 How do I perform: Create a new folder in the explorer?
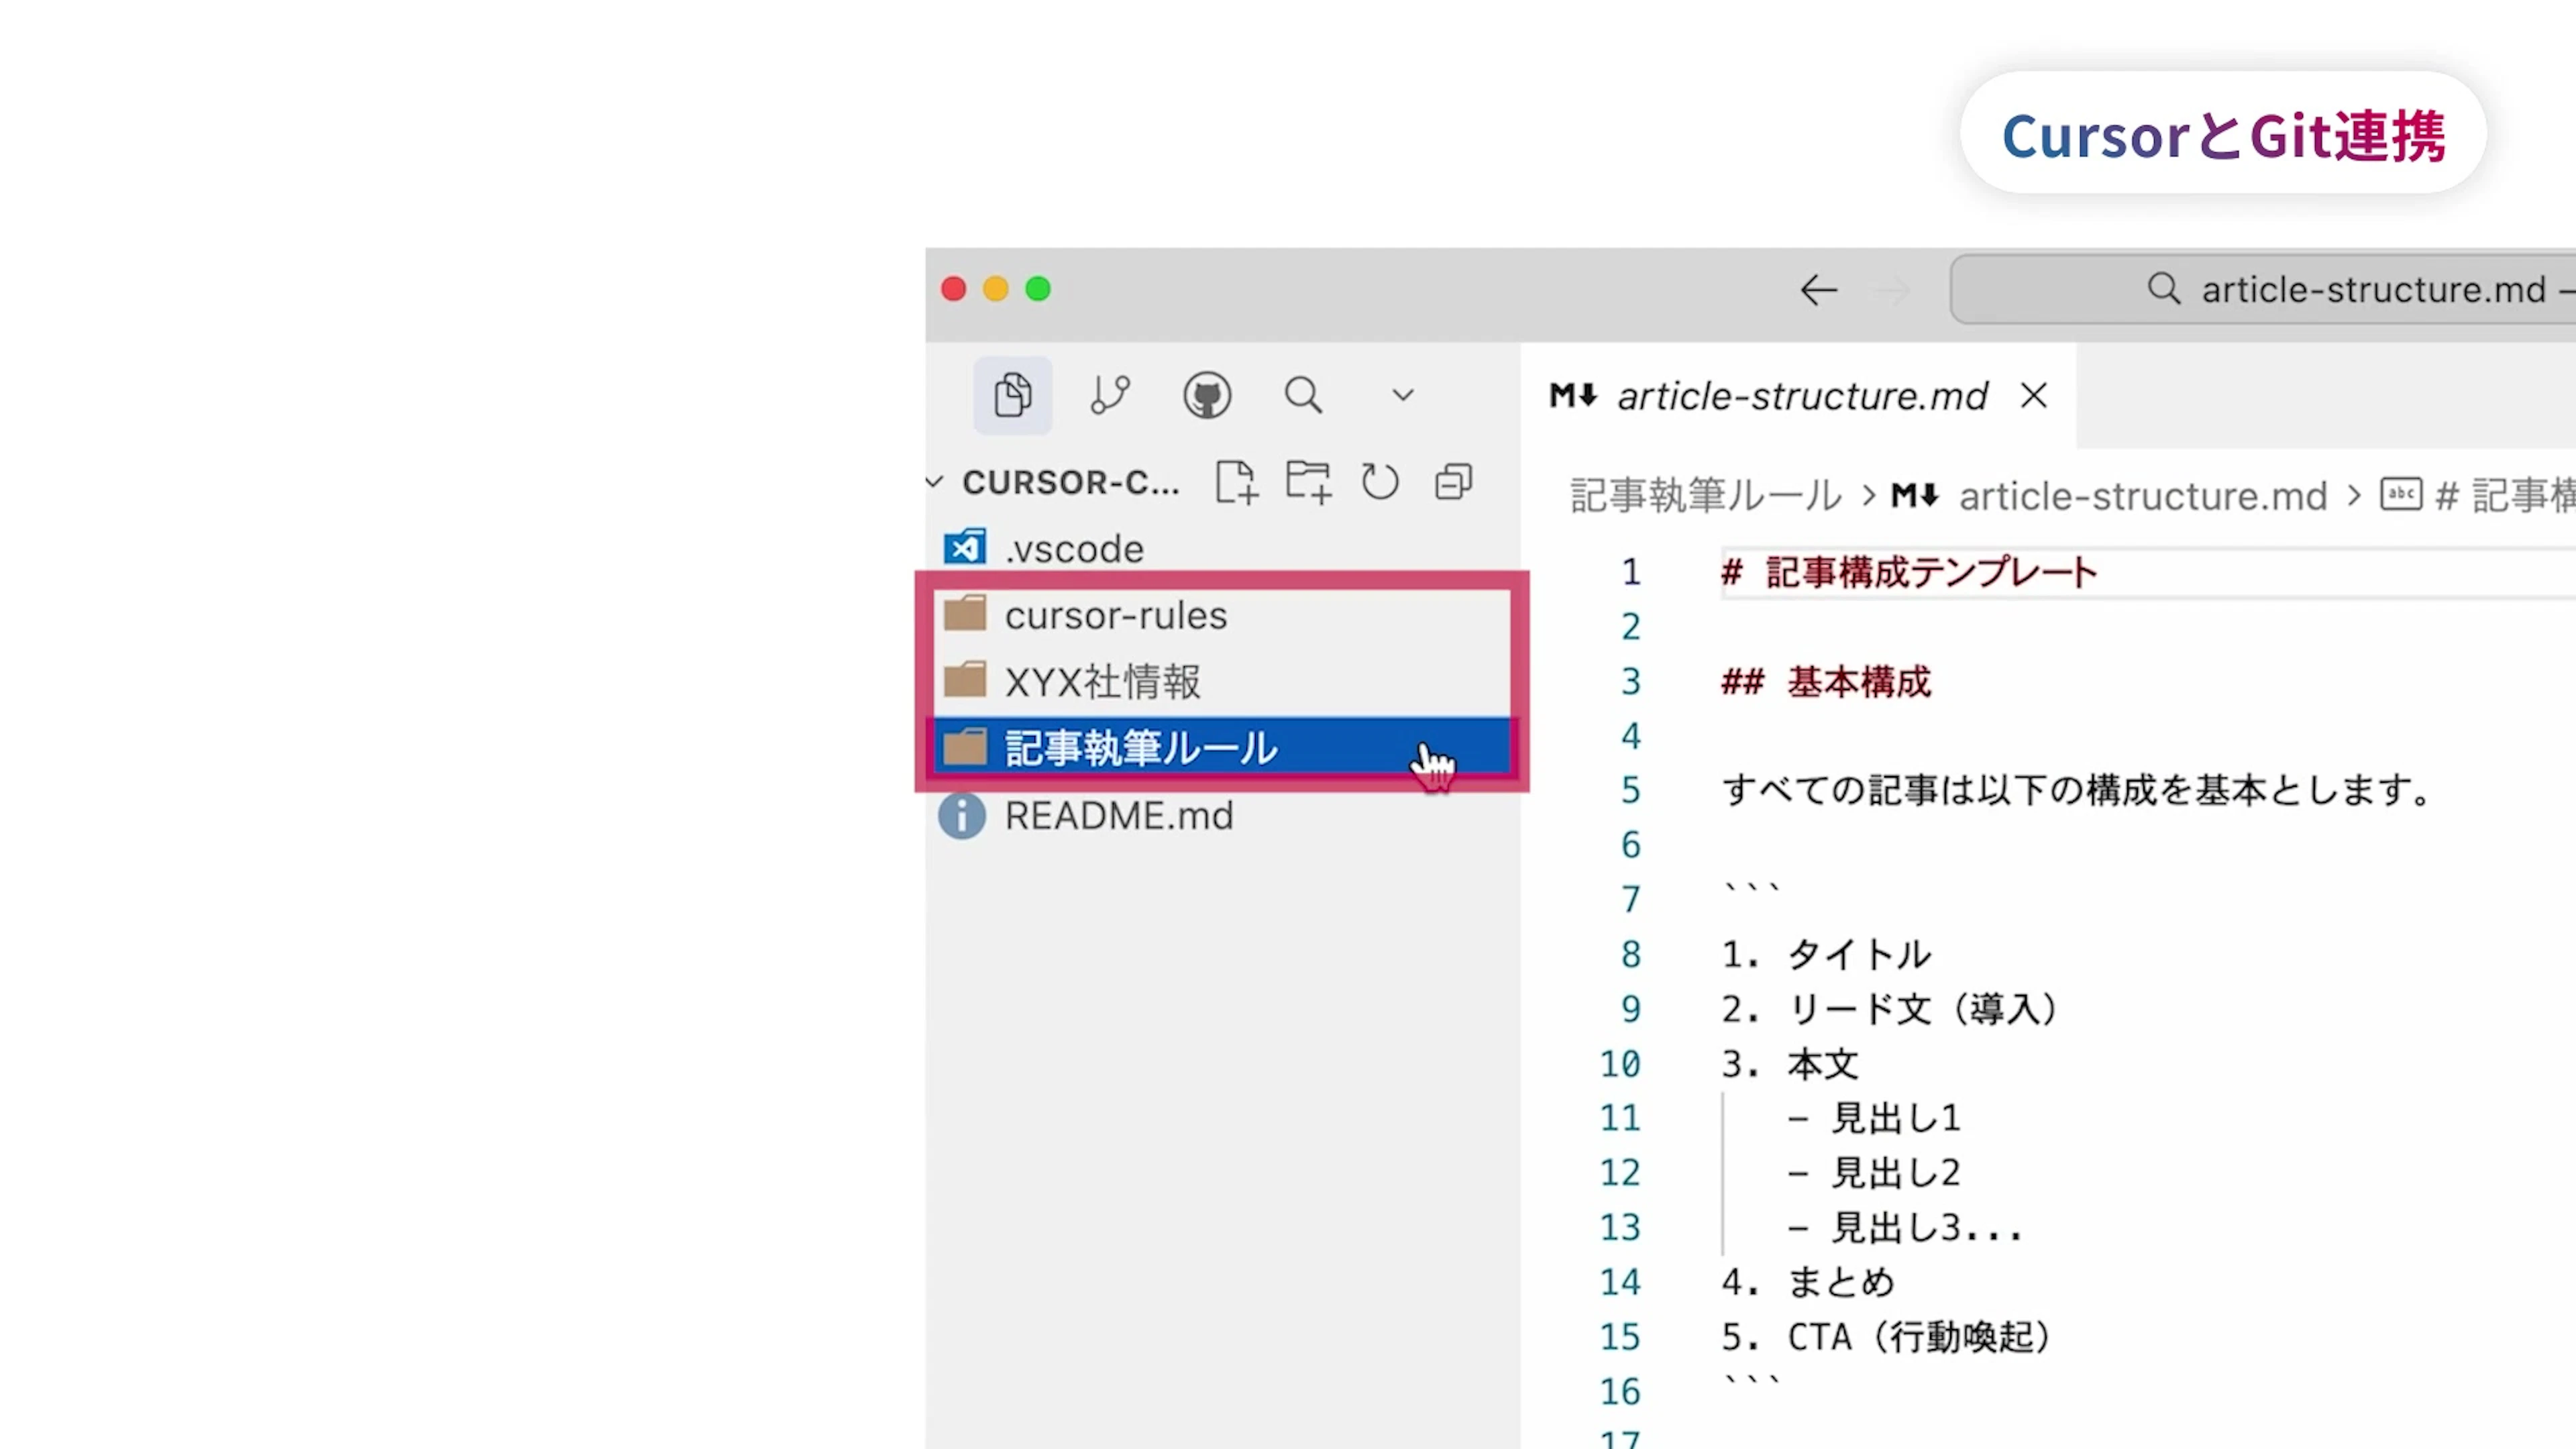tap(1308, 482)
